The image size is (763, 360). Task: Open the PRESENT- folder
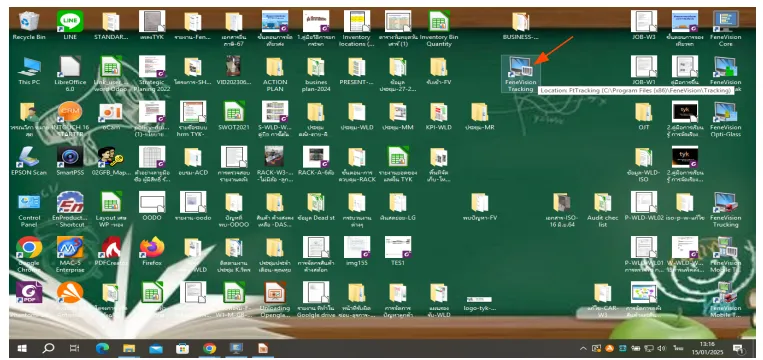click(x=357, y=71)
